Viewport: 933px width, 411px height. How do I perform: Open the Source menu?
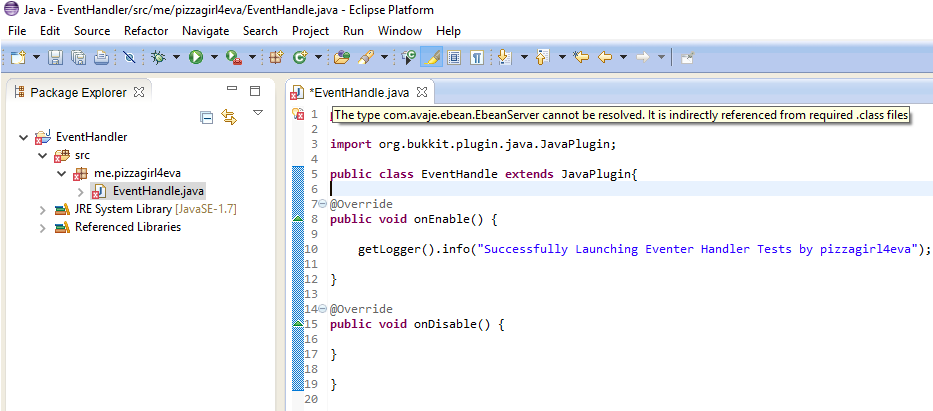(92, 31)
